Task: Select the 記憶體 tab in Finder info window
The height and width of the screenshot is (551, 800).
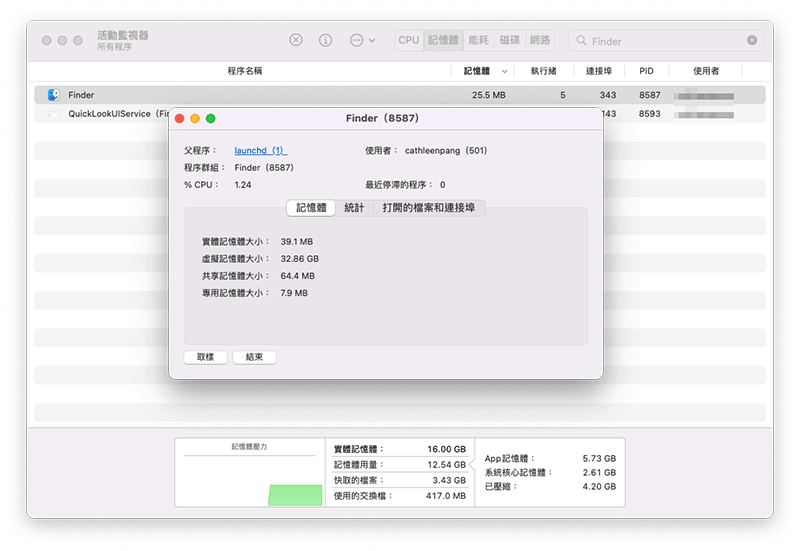Action: click(x=311, y=208)
